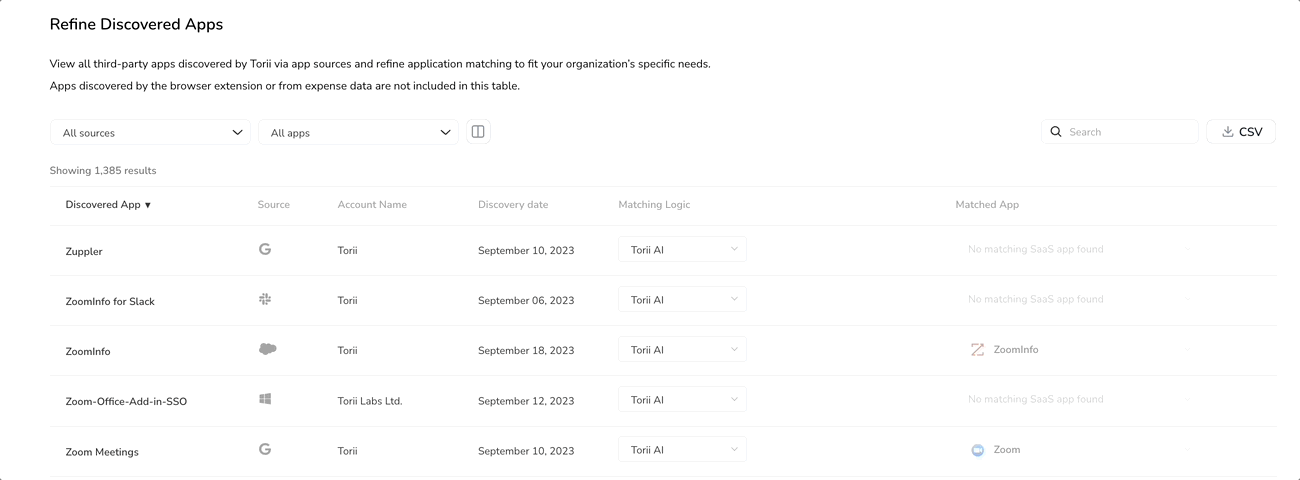Expand Matching Logic dropdown for Zuppler
The width and height of the screenshot is (1300, 480).
tap(682, 249)
